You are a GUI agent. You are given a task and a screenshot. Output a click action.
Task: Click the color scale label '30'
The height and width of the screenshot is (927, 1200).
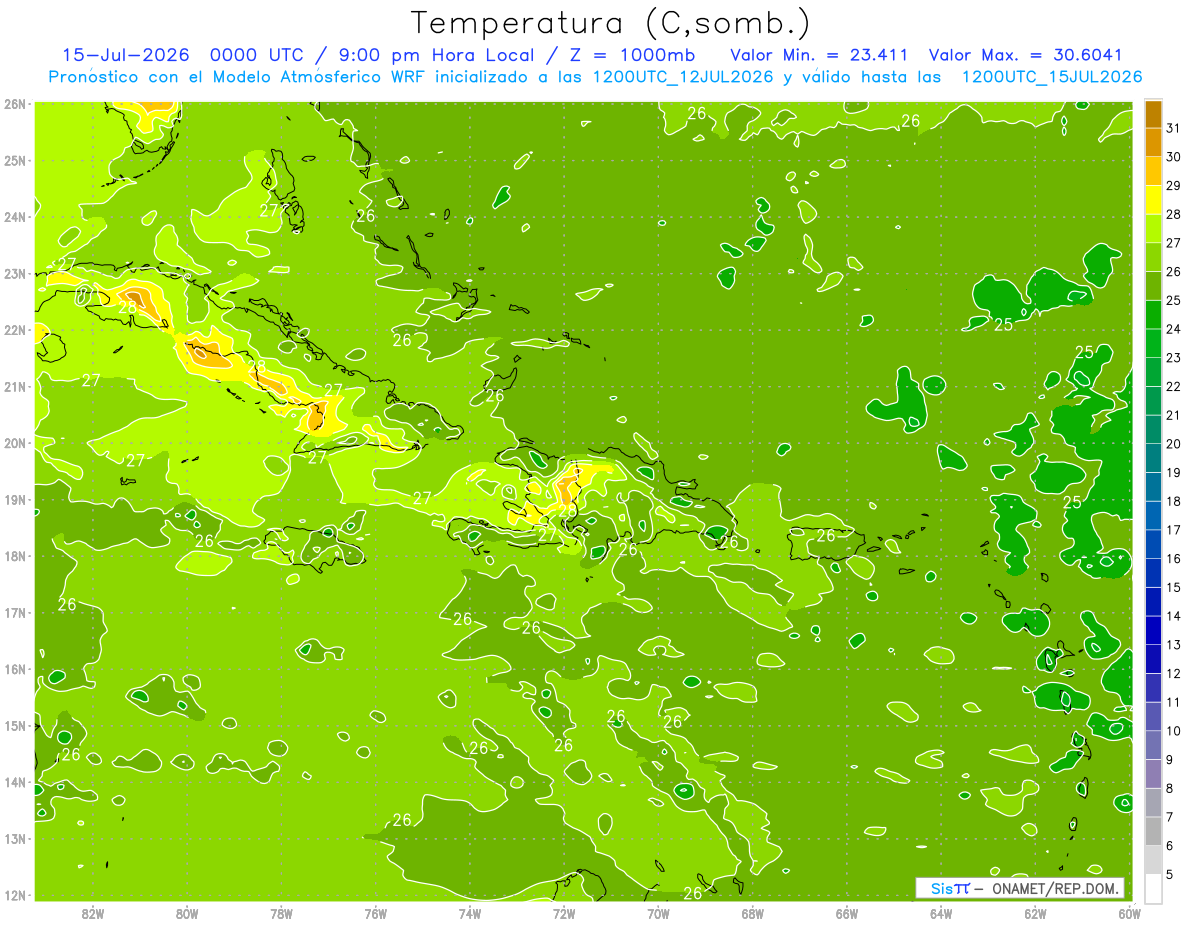[x=1174, y=157]
